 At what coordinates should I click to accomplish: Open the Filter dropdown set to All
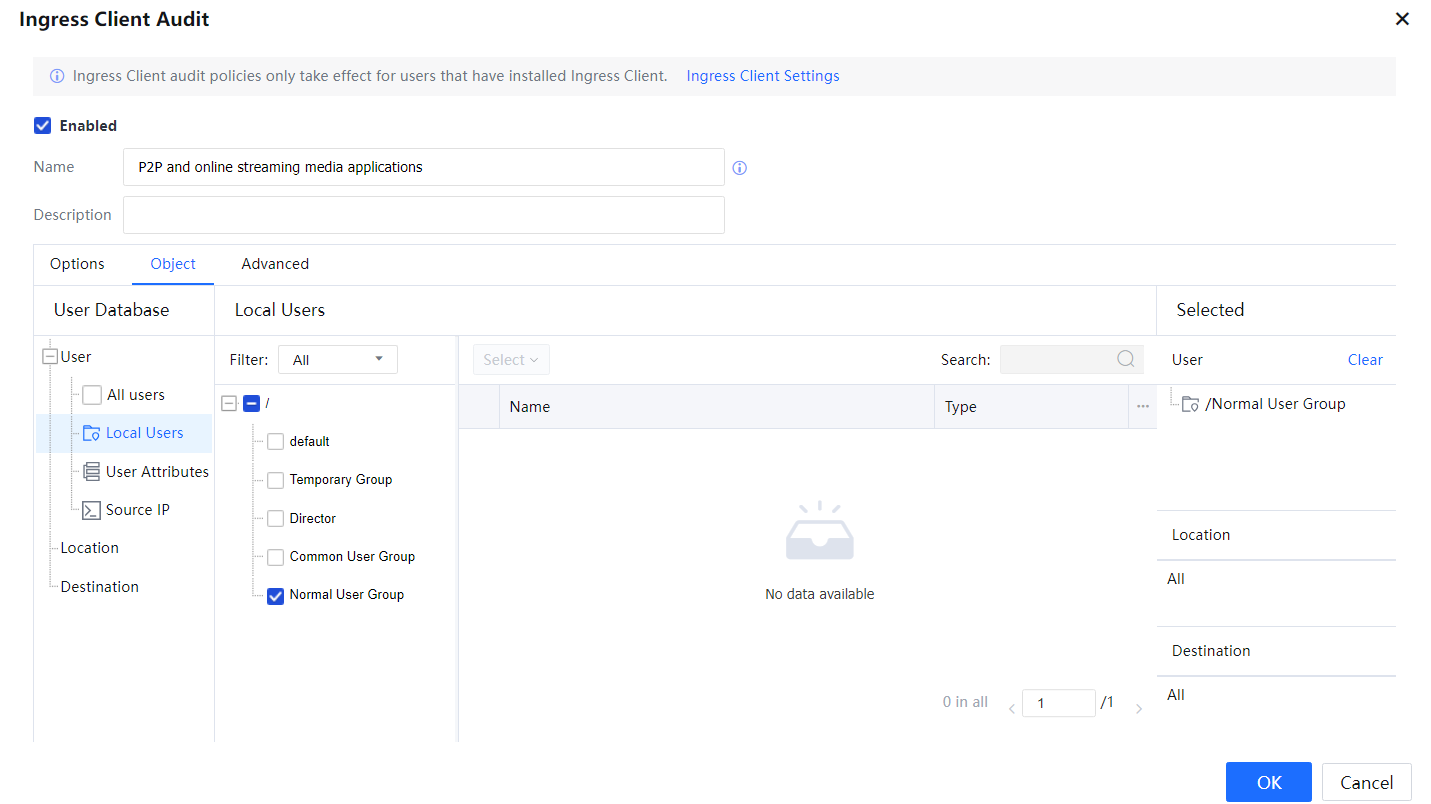point(337,360)
